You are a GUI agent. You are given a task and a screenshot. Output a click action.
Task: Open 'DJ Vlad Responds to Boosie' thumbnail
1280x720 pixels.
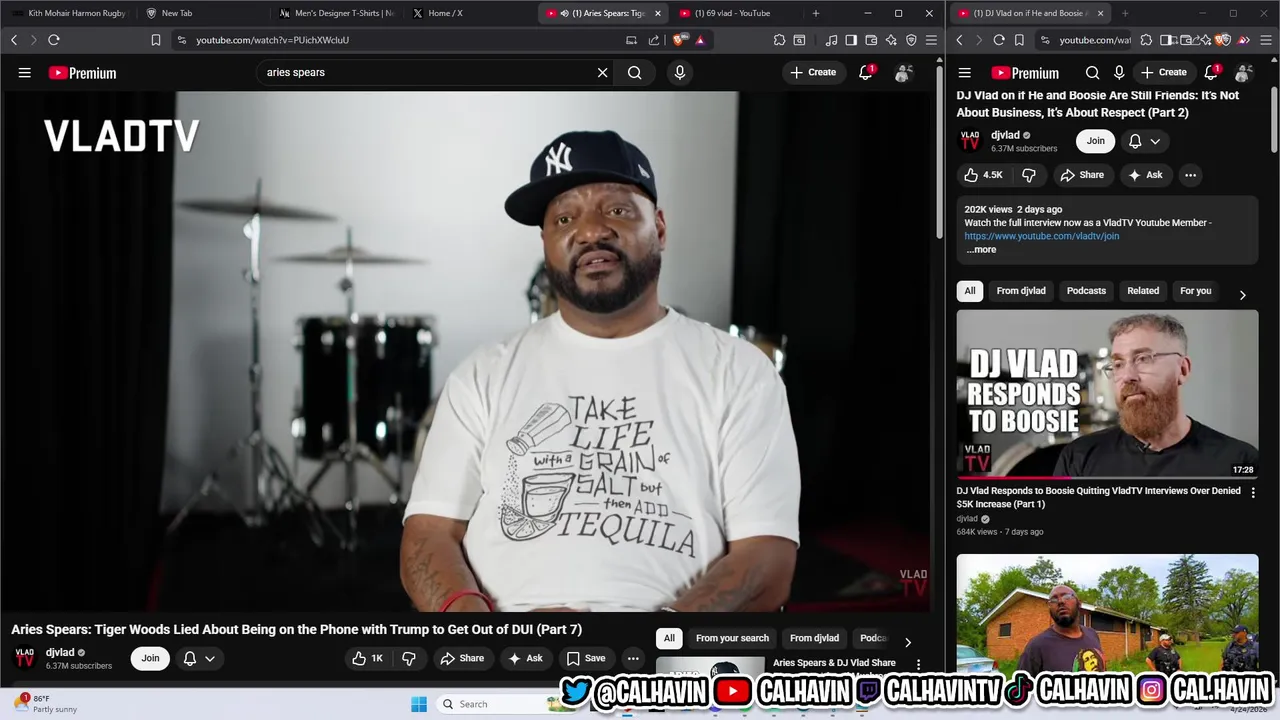[1107, 394]
